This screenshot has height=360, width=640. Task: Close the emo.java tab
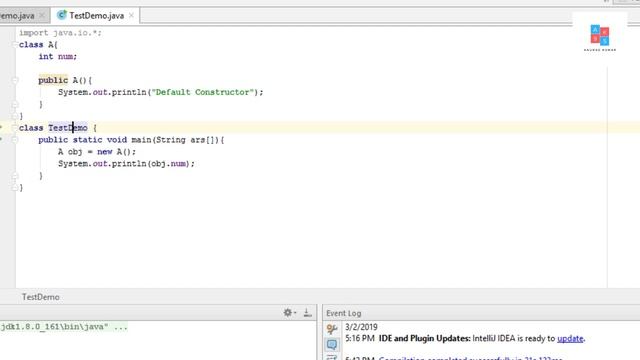click(x=42, y=16)
